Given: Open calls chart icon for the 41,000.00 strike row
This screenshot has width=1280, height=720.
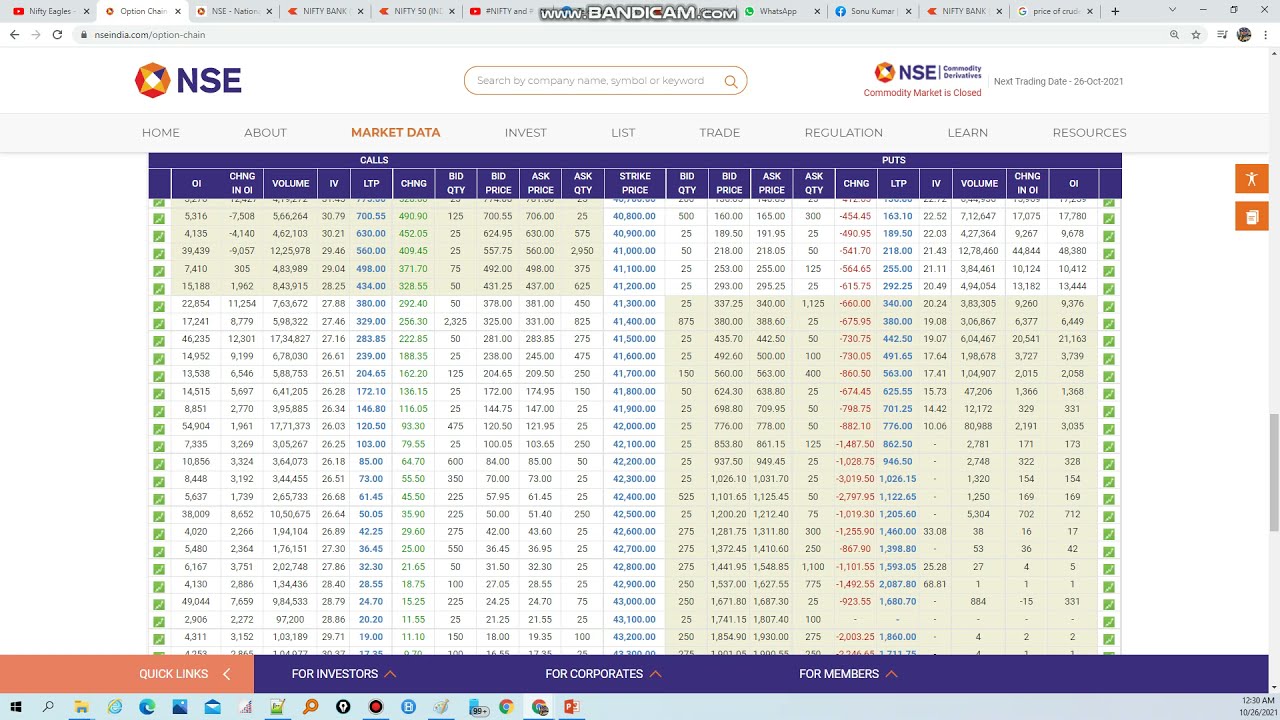Looking at the screenshot, I should pyautogui.click(x=159, y=252).
